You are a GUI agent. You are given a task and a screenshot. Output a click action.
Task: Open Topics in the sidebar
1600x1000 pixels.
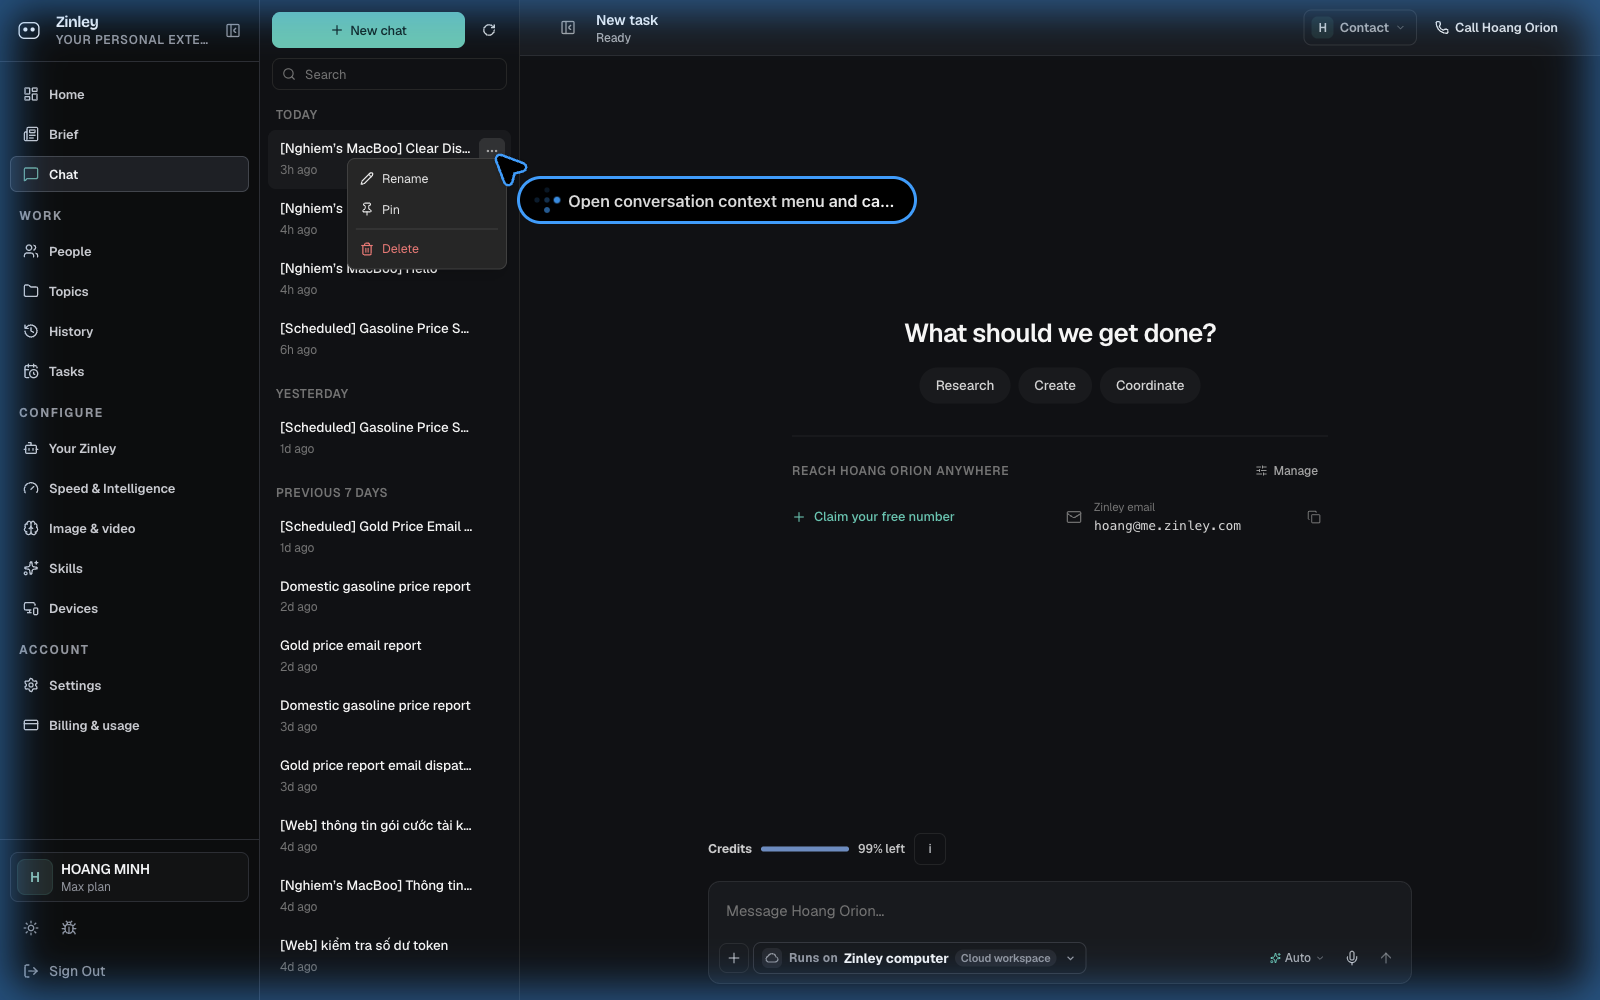pyautogui.click(x=129, y=291)
